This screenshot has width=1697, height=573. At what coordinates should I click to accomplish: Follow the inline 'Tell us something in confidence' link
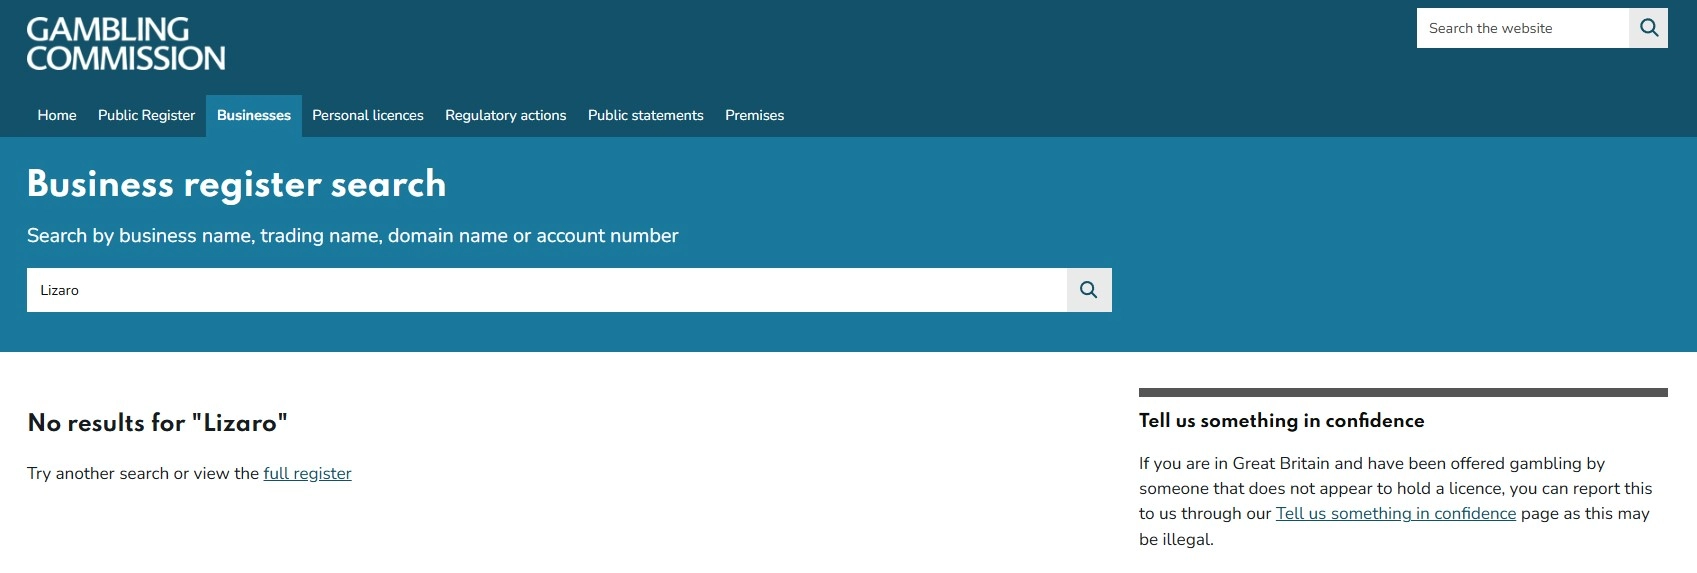1396,513
